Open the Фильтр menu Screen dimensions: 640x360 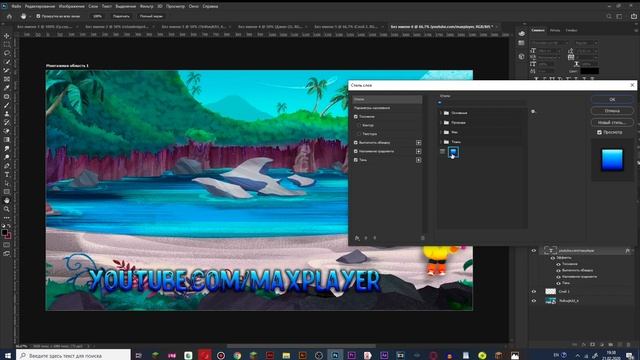tap(147, 6)
